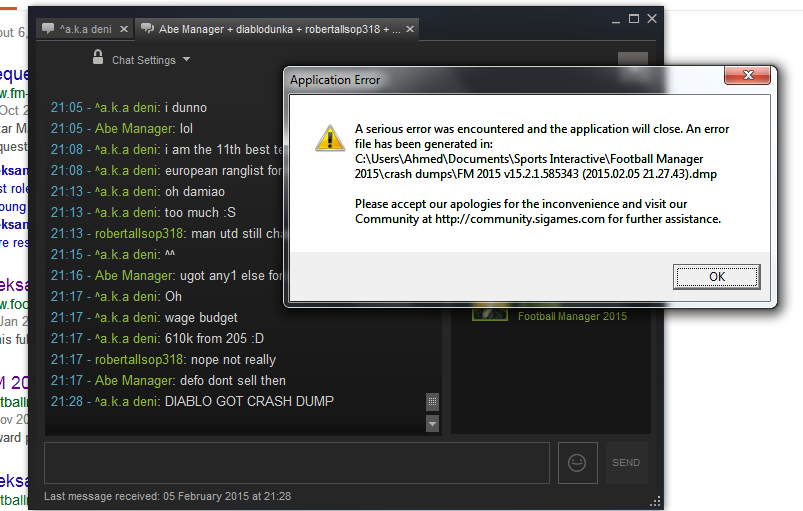Click message '610k from 205 :D'

click(214, 338)
